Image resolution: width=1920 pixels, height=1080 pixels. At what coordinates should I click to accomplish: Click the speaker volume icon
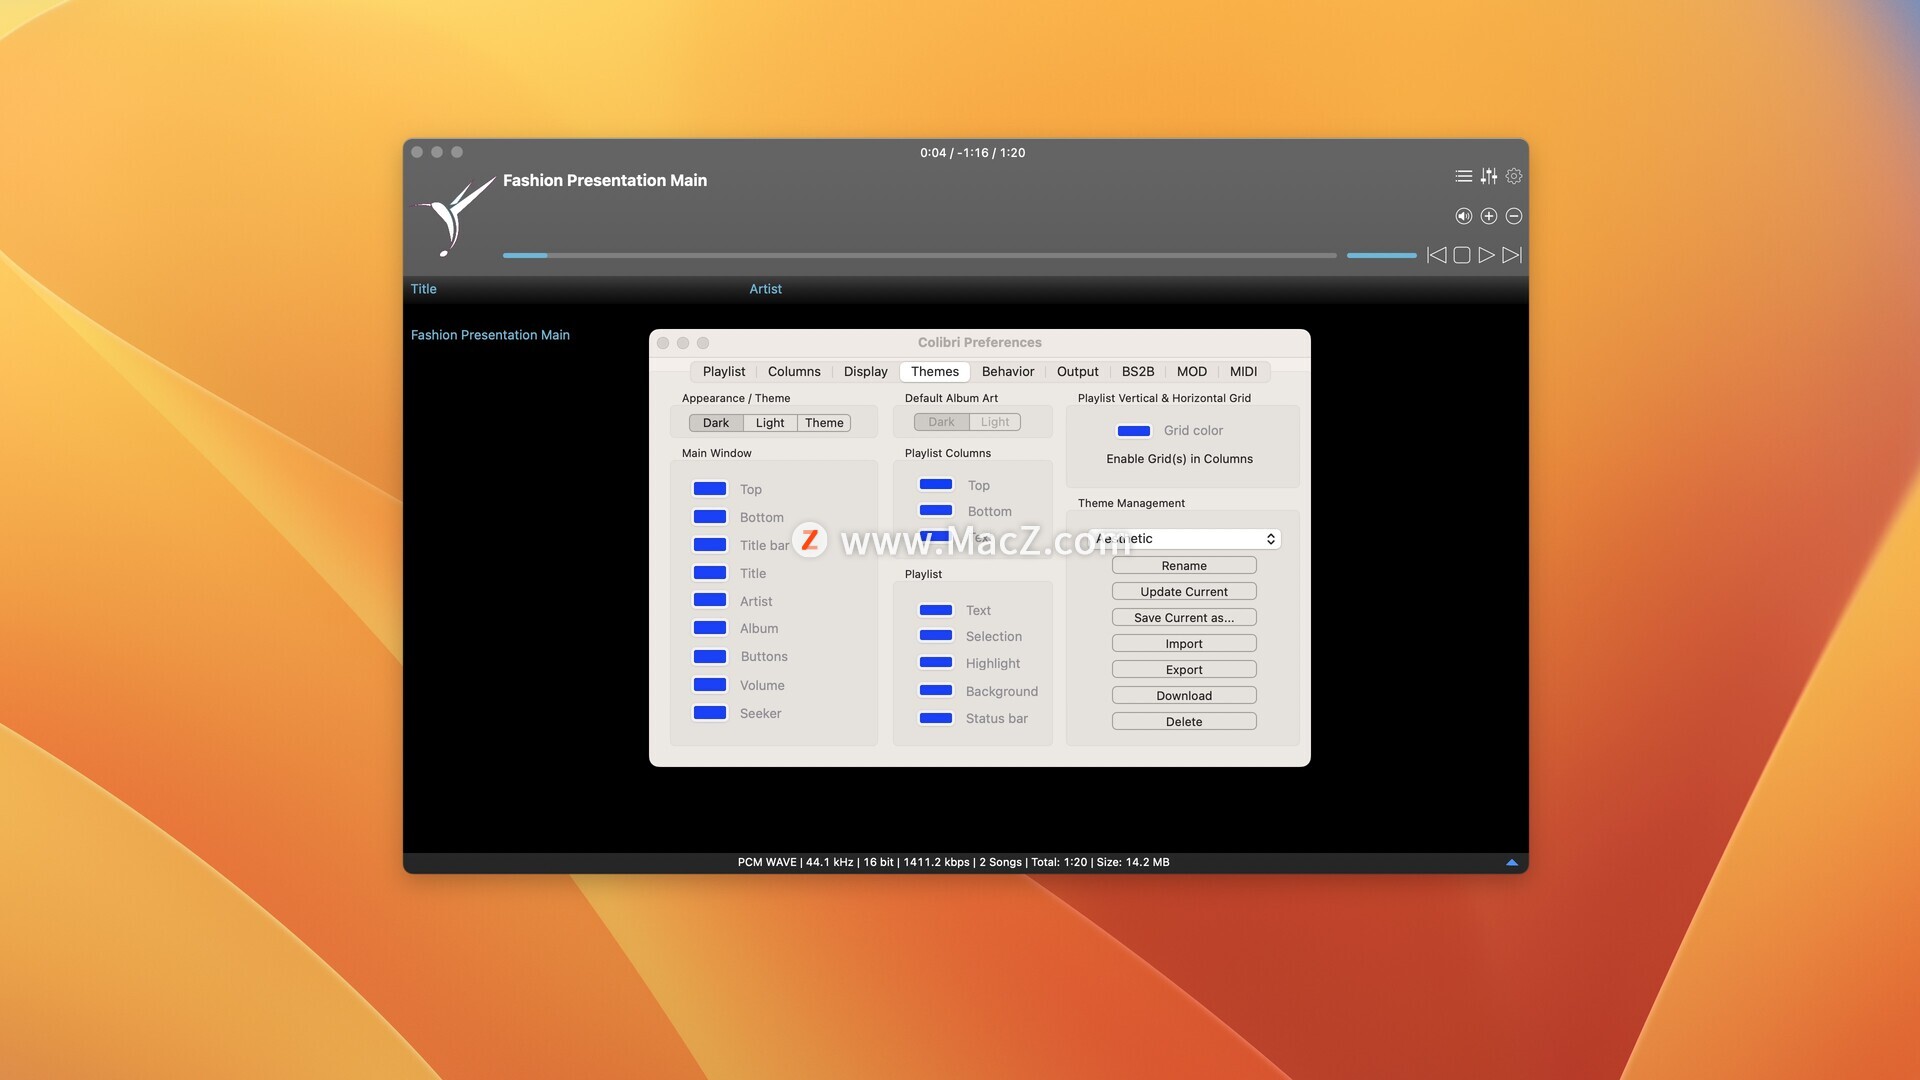click(x=1463, y=216)
